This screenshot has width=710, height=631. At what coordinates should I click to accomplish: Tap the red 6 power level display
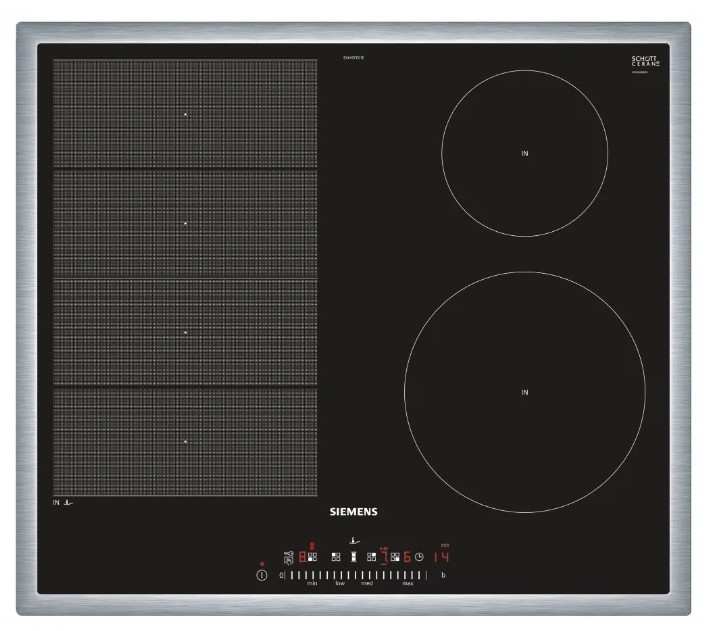click(x=407, y=557)
